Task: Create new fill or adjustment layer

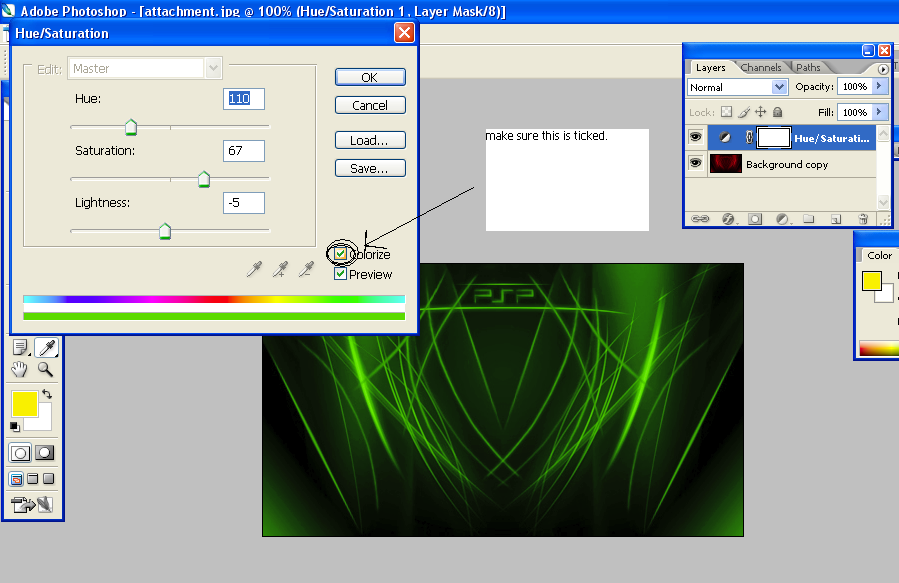Action: [x=782, y=219]
